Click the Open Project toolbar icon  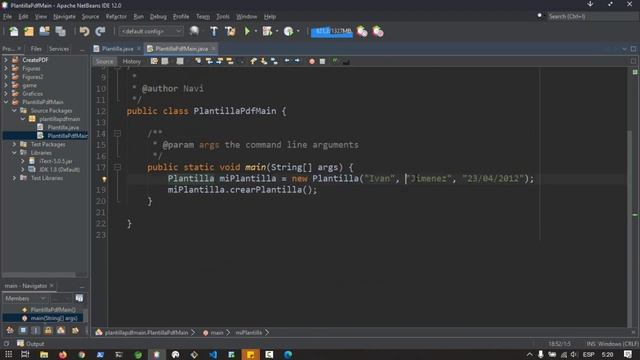point(44,31)
